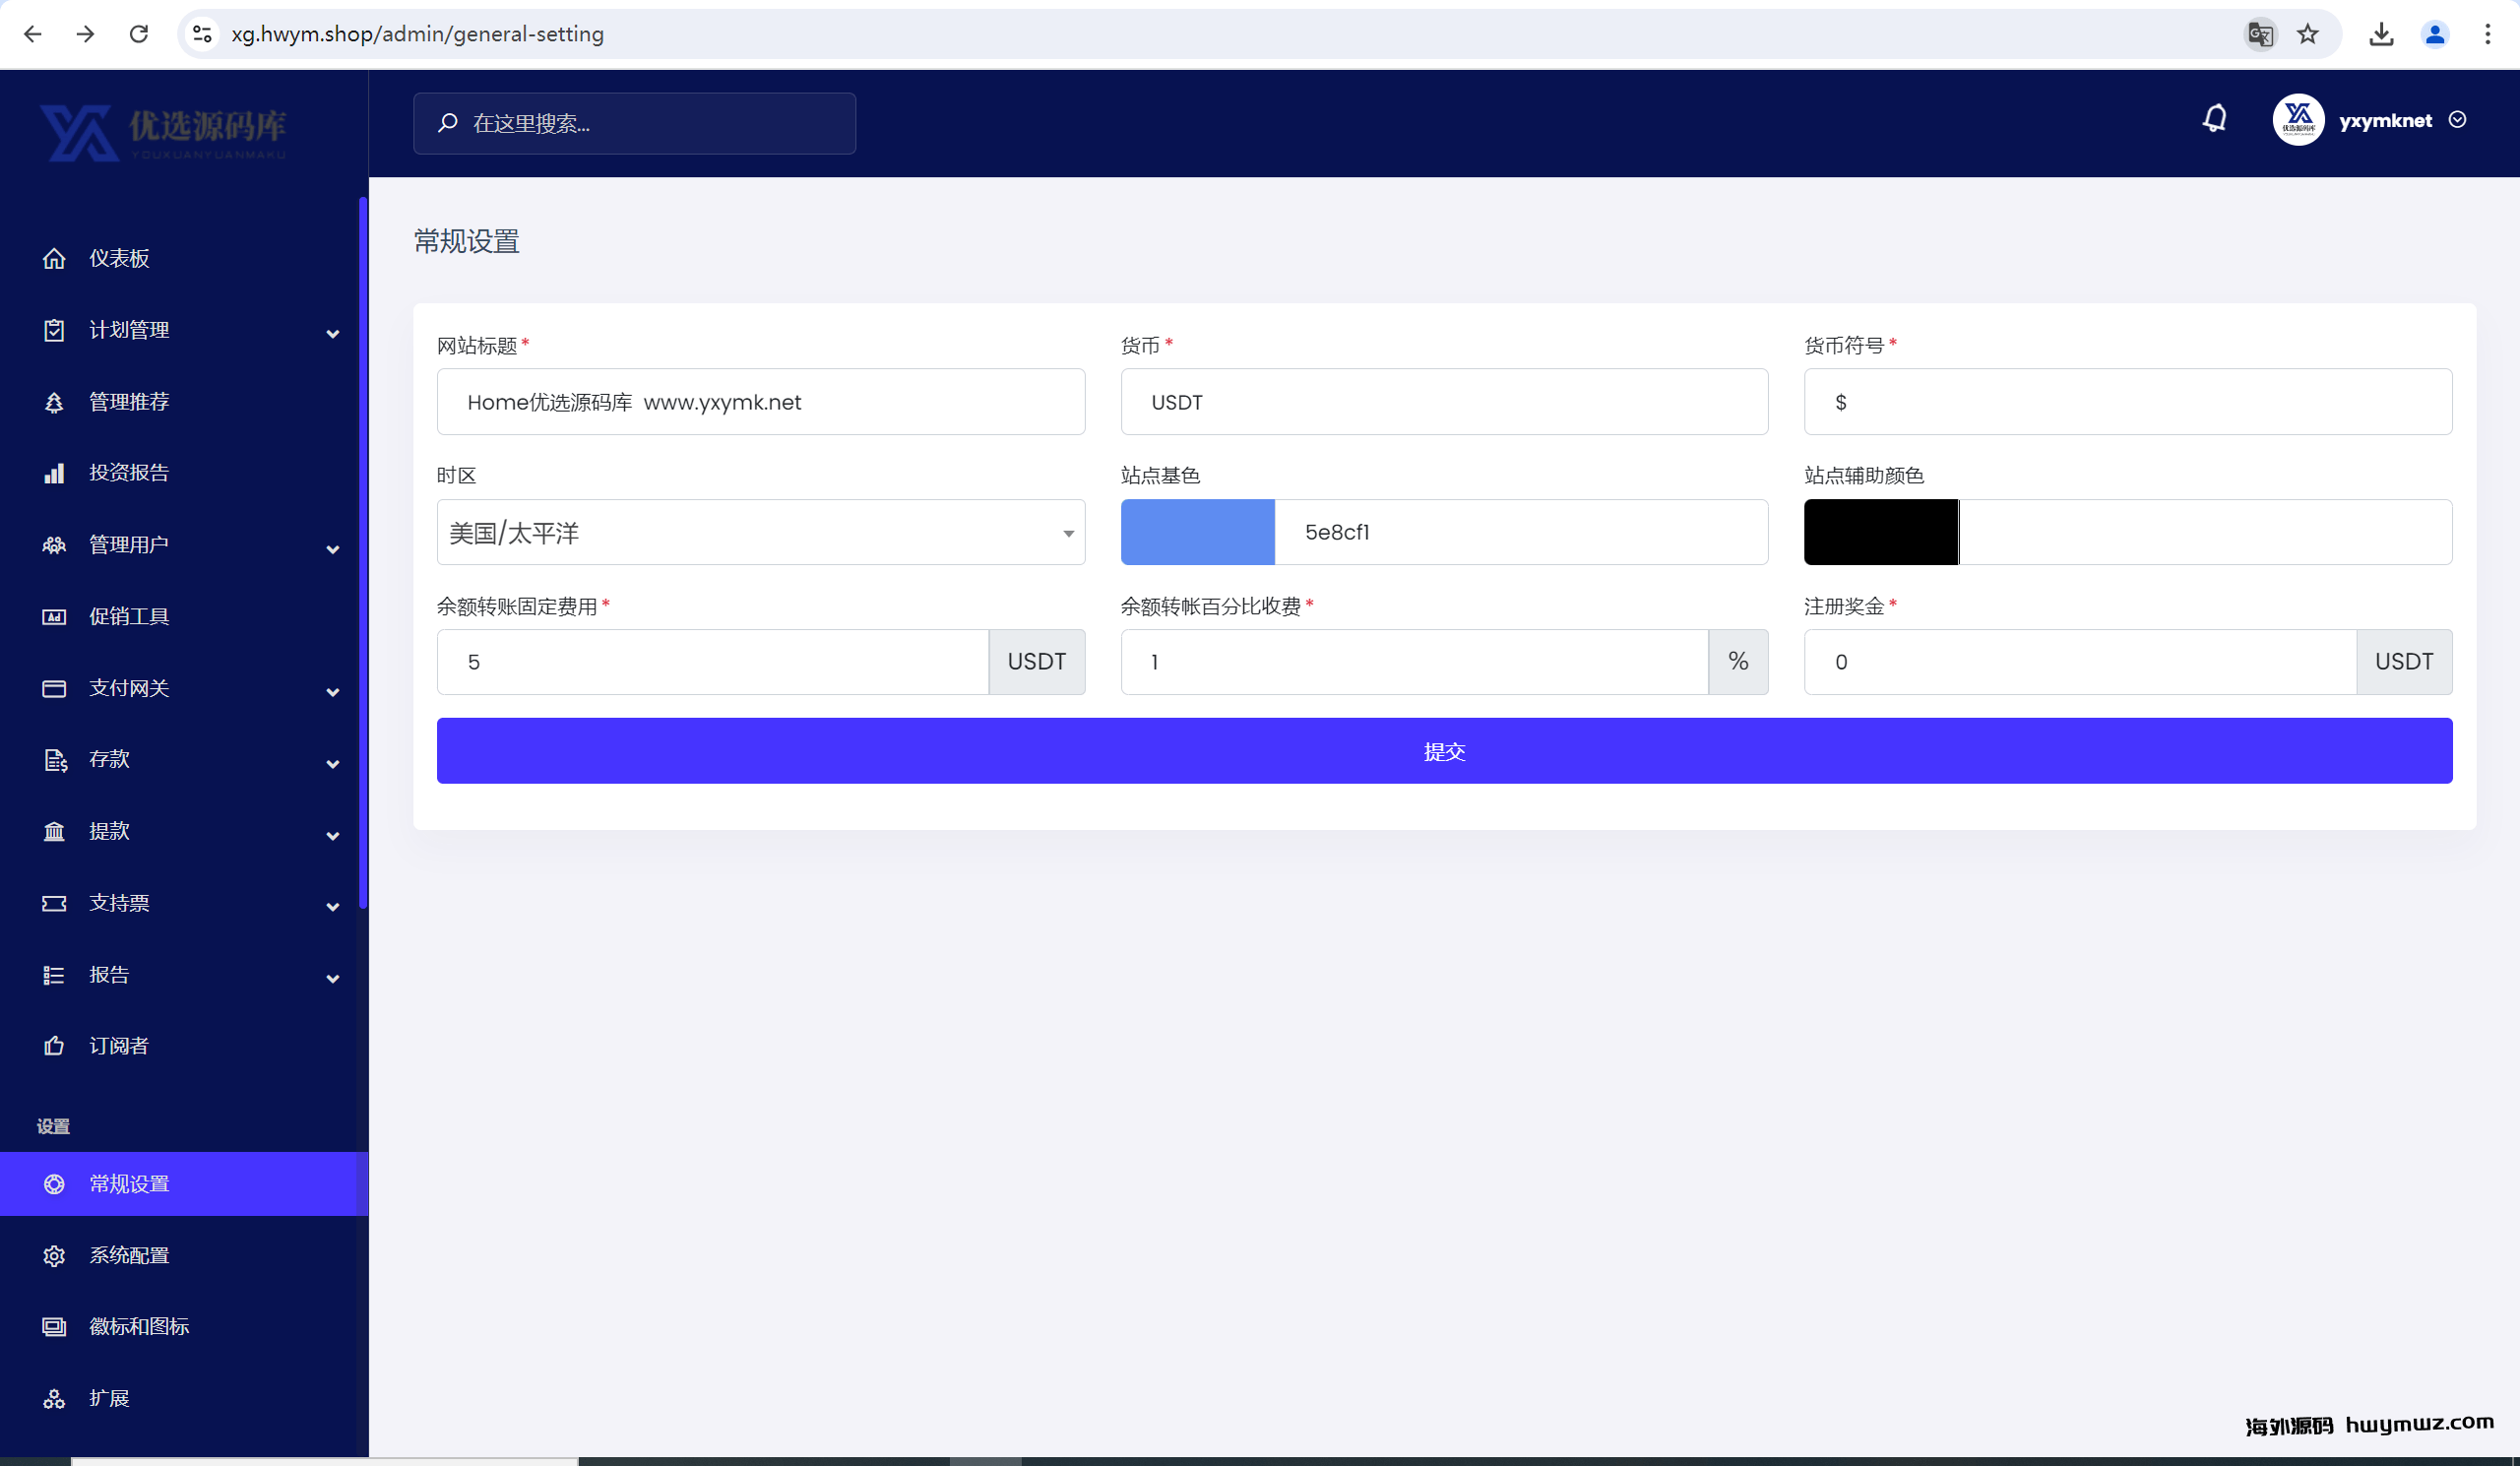Click the dashboard home icon in sidebar
Screen dimensions: 2520x1466
pos(54,259)
